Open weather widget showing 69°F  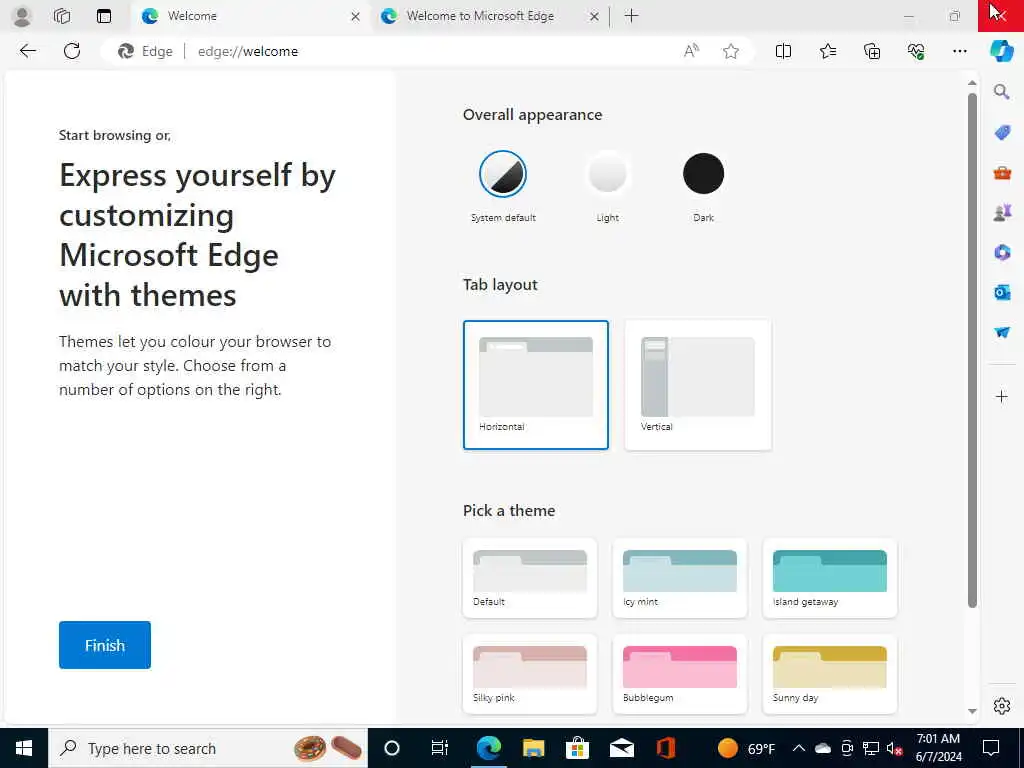[746, 748]
